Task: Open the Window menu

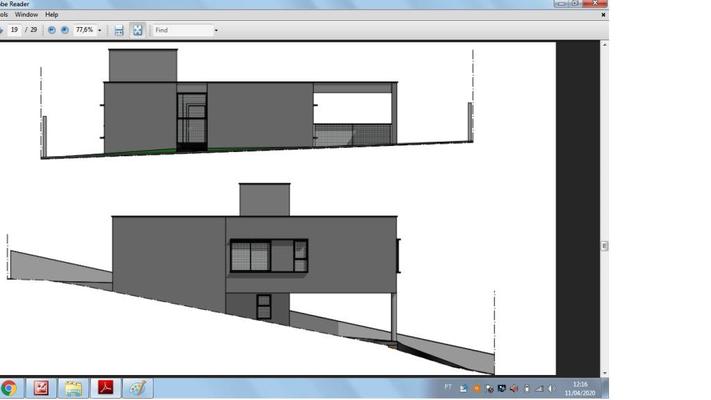Action: coord(27,15)
